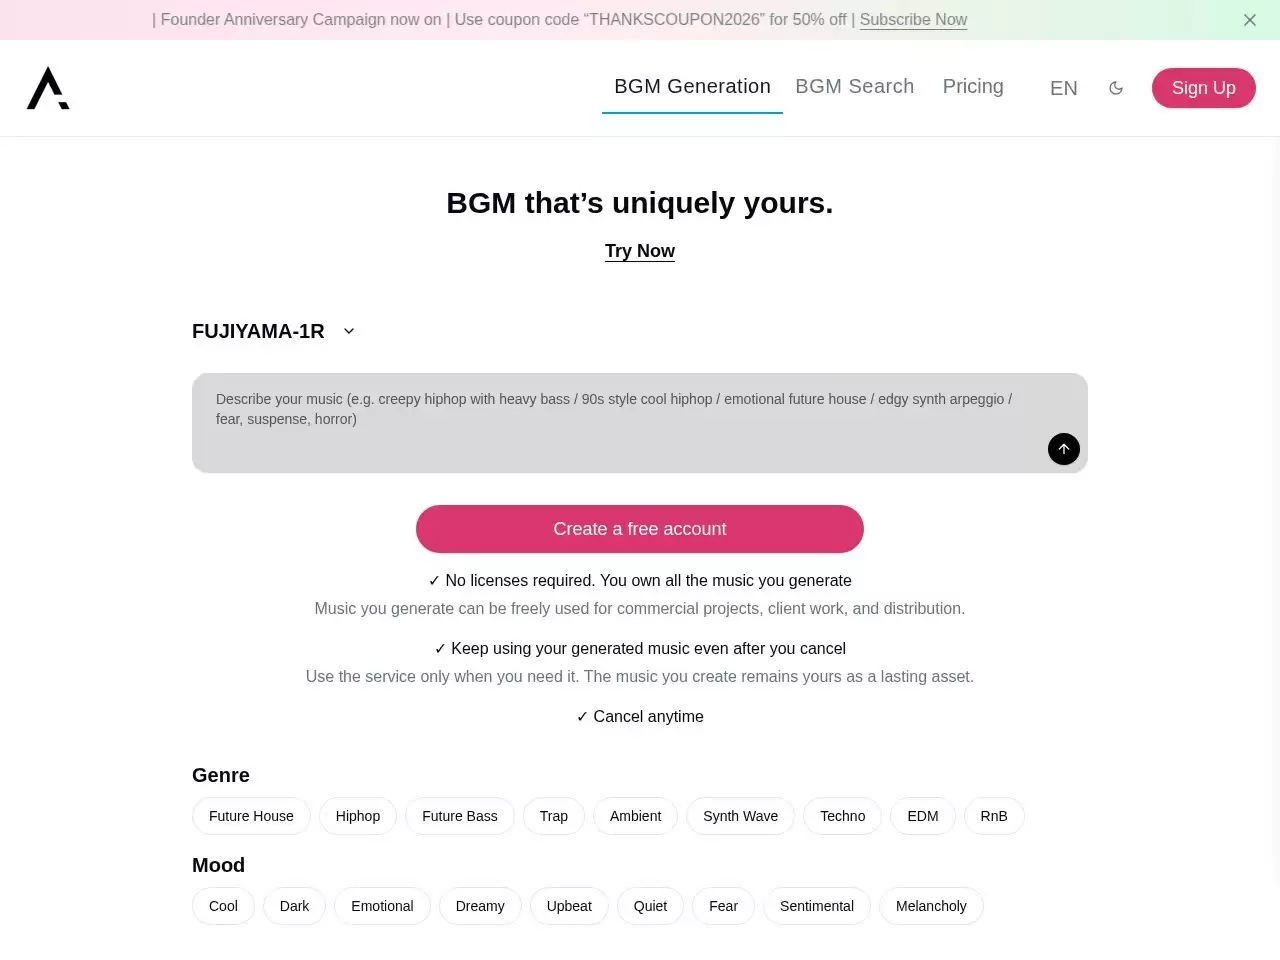Select the Melancholy mood chip
The image size is (1280, 960).
(931, 906)
